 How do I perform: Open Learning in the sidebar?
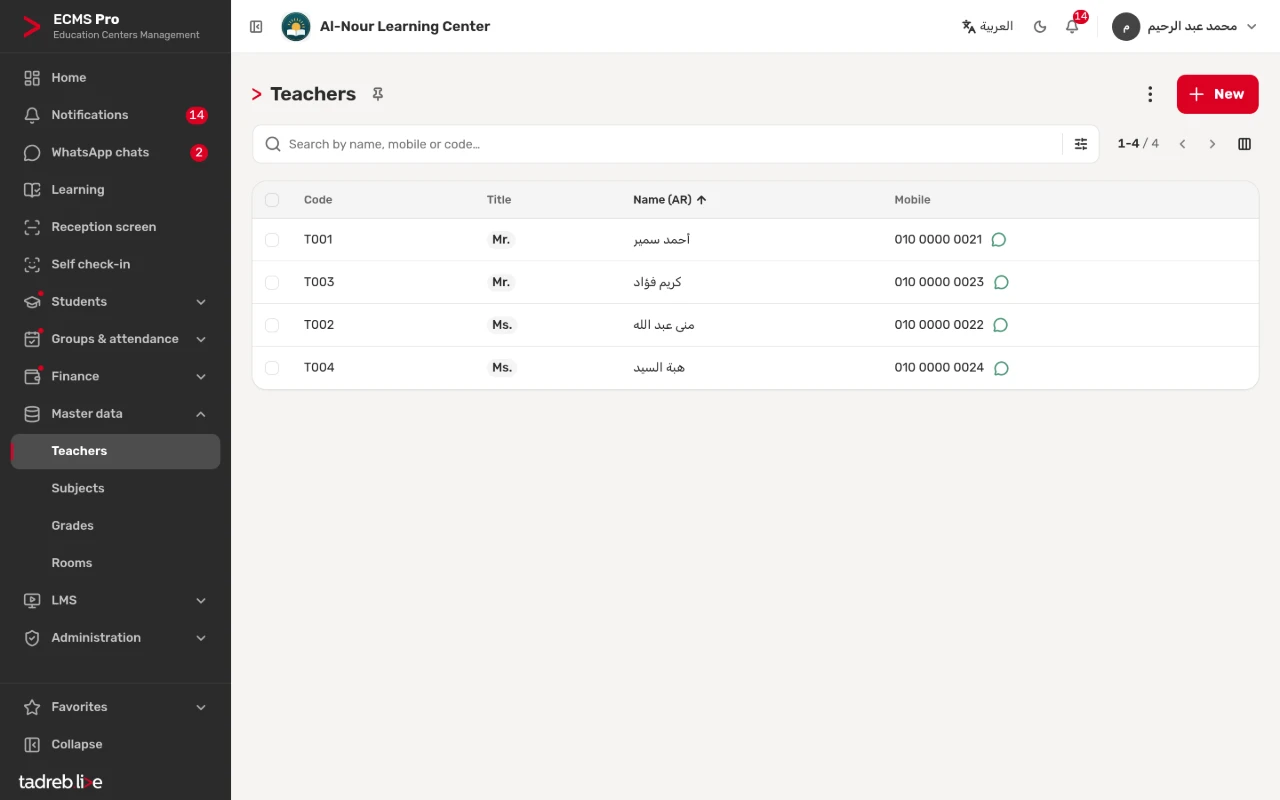pos(115,190)
